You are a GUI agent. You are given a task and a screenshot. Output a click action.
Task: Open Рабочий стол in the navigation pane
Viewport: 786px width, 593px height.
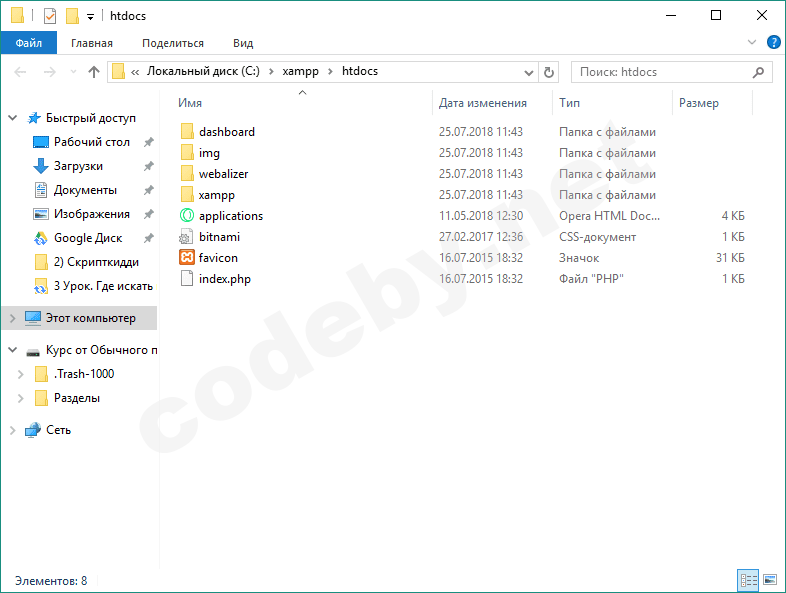(92, 142)
